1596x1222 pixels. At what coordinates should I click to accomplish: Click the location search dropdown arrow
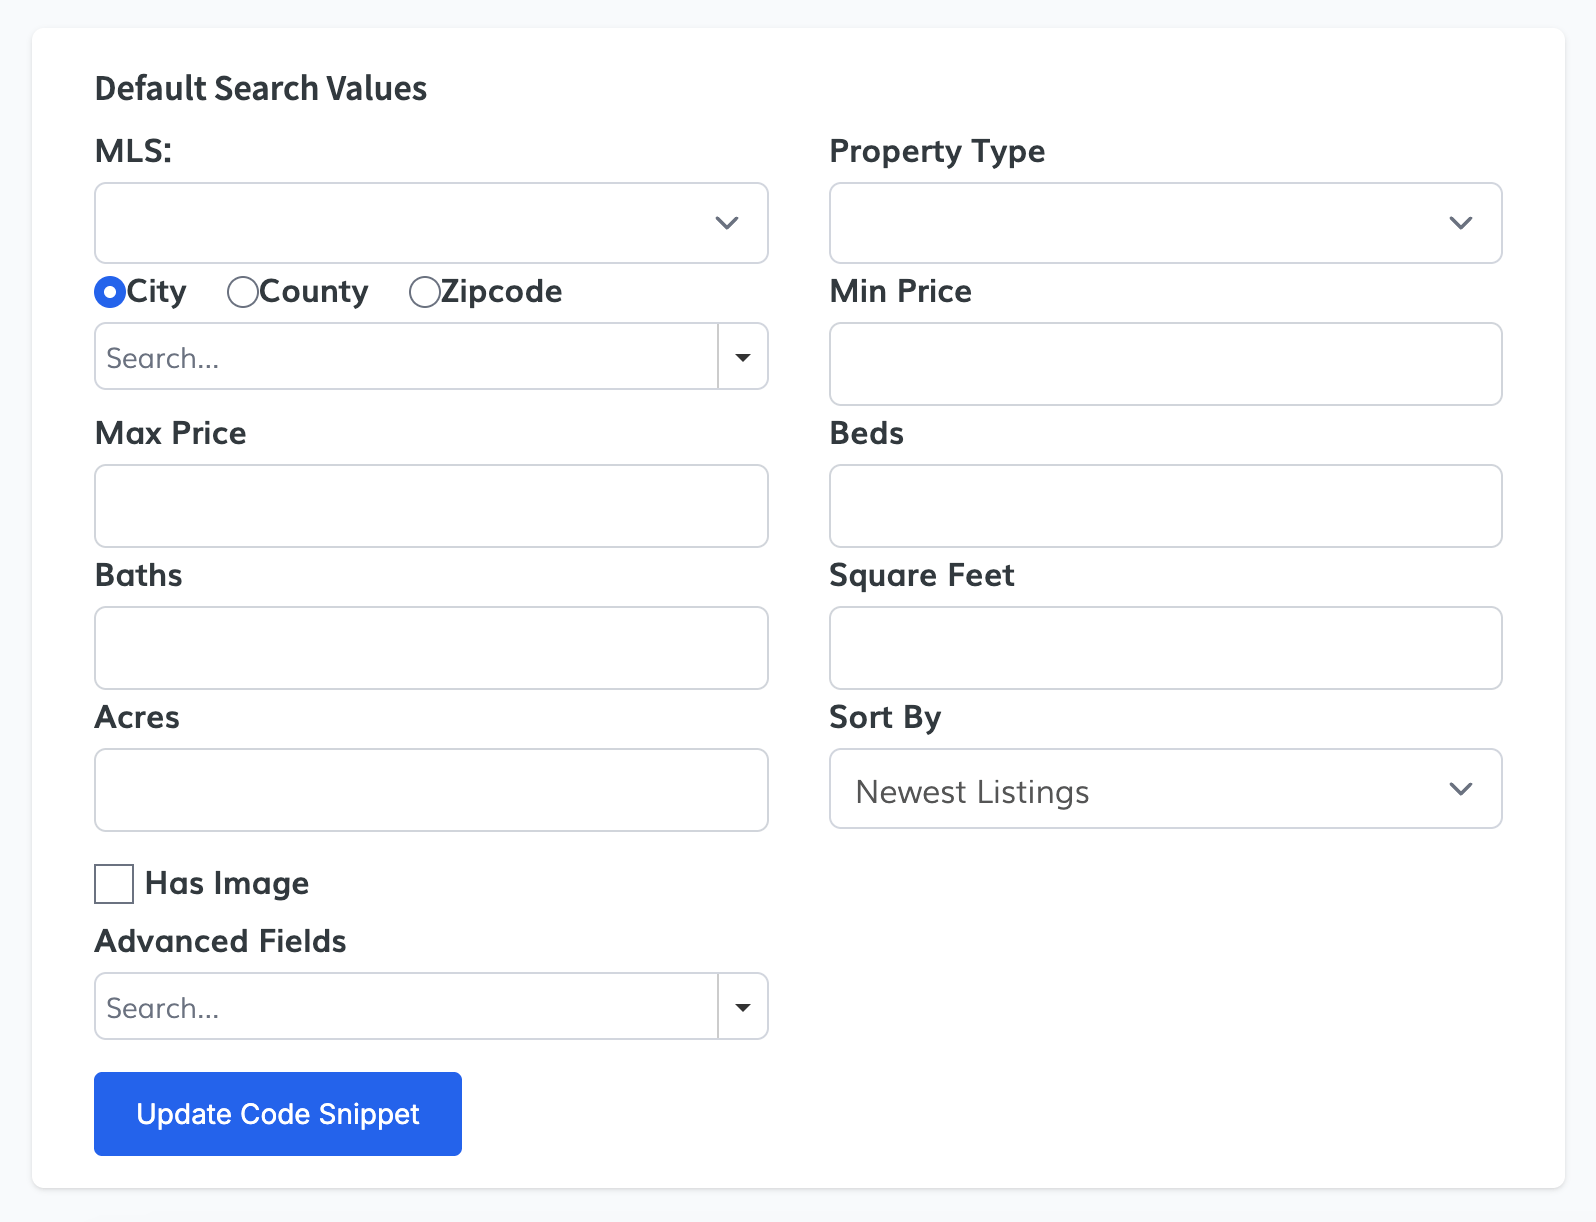(x=743, y=357)
